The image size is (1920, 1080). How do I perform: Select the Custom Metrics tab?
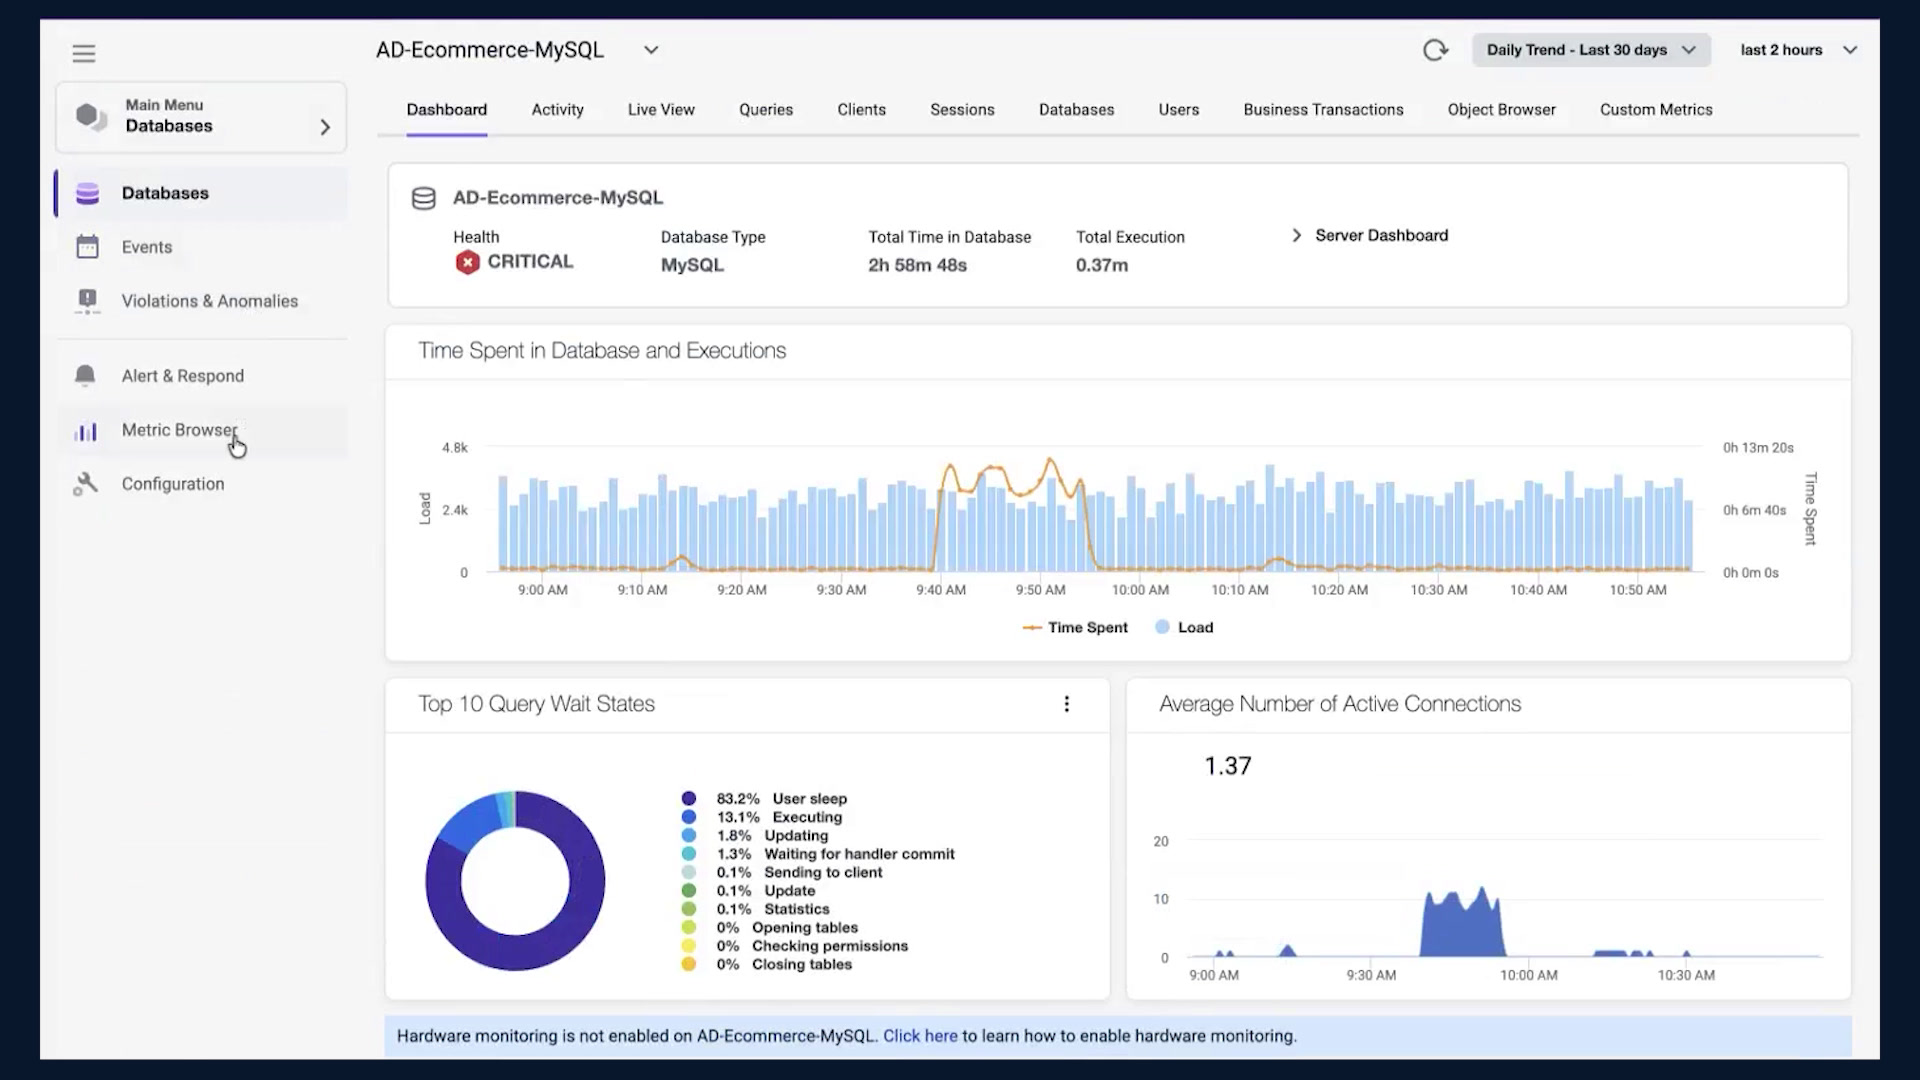pos(1656,110)
